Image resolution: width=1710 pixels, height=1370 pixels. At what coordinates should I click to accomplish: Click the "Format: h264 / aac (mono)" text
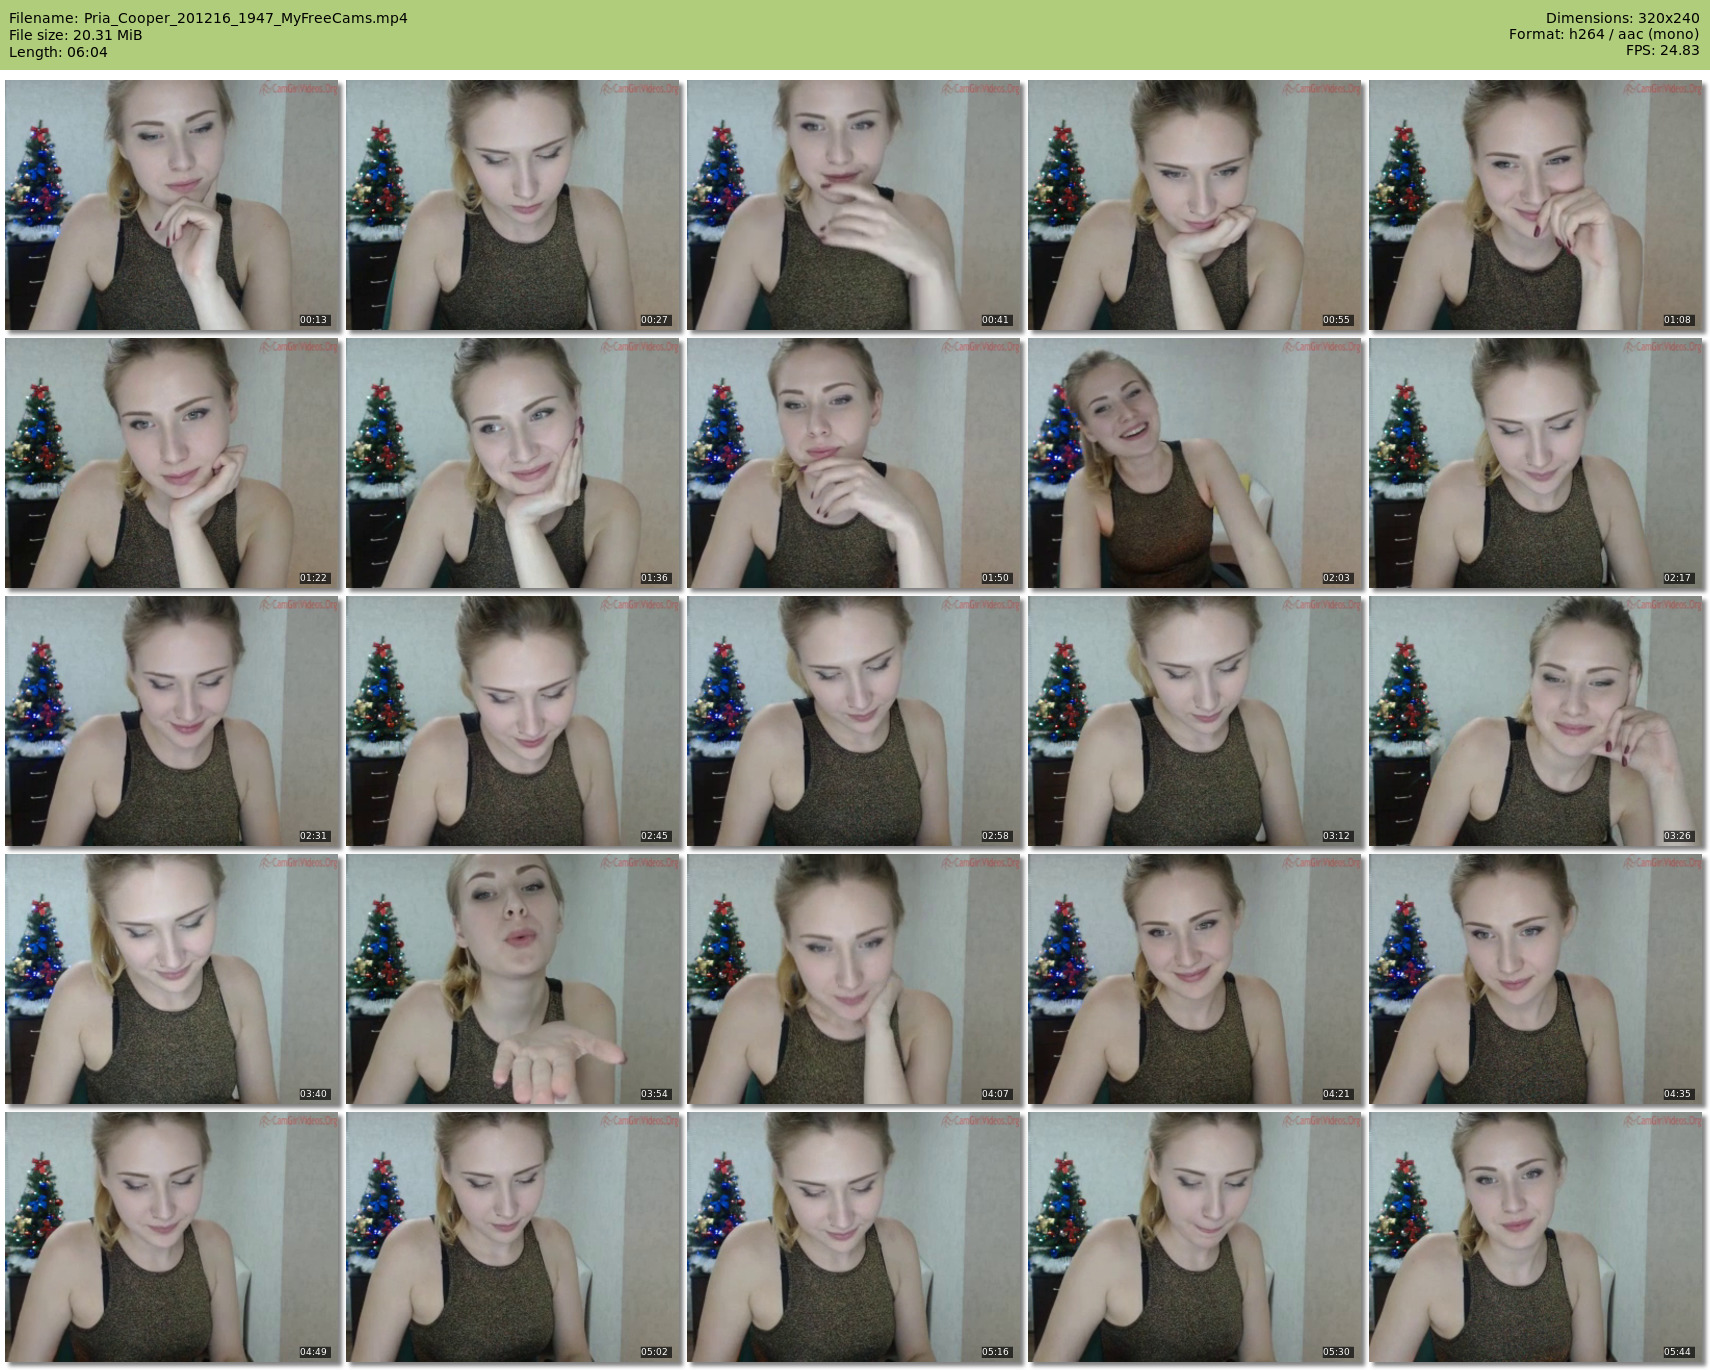[x=1604, y=35]
